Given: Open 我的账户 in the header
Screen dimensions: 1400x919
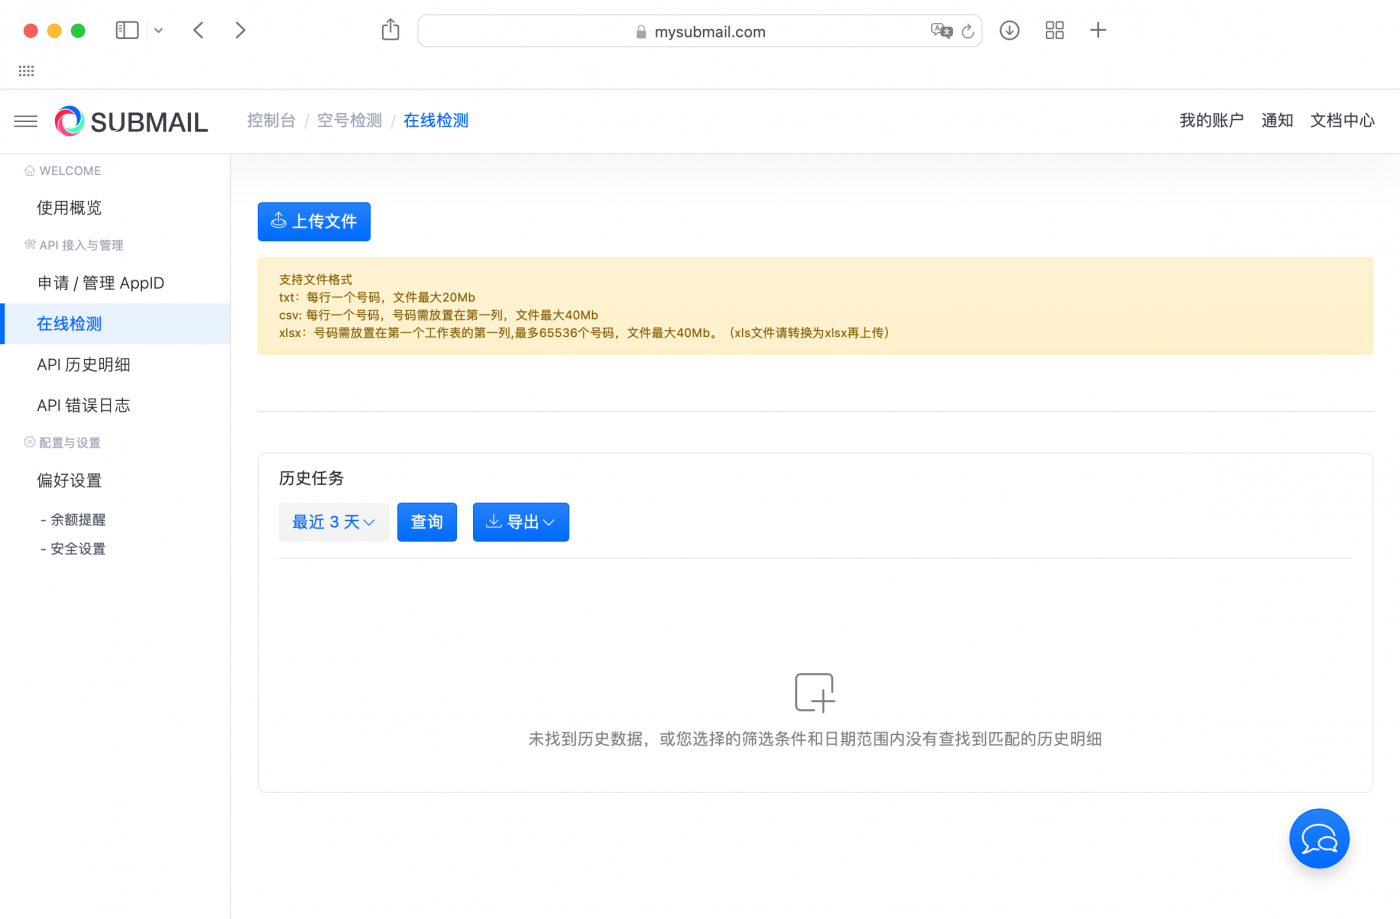Looking at the screenshot, I should (x=1211, y=120).
